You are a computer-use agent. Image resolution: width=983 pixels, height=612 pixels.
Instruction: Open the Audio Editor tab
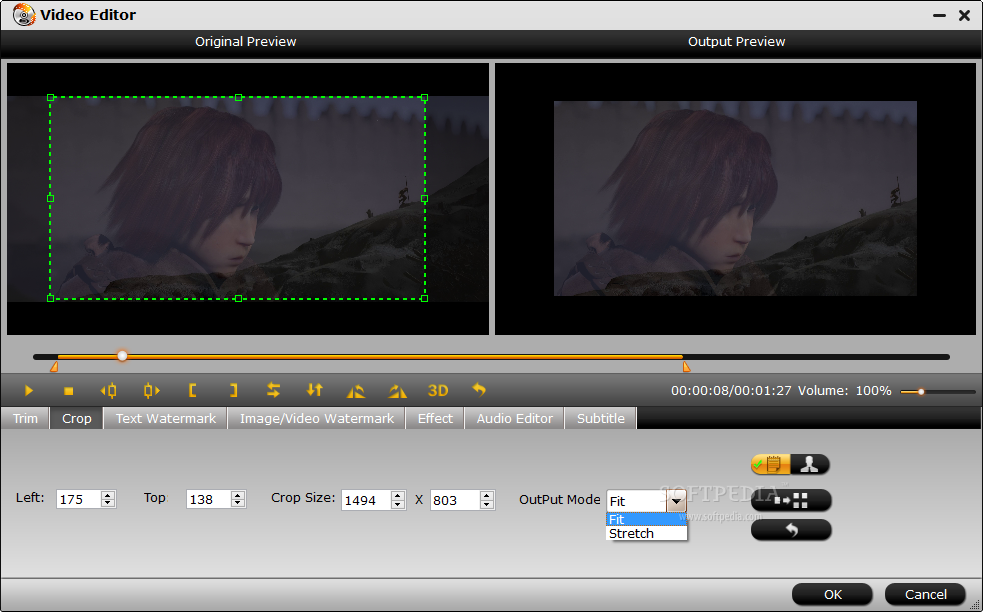[x=515, y=418]
